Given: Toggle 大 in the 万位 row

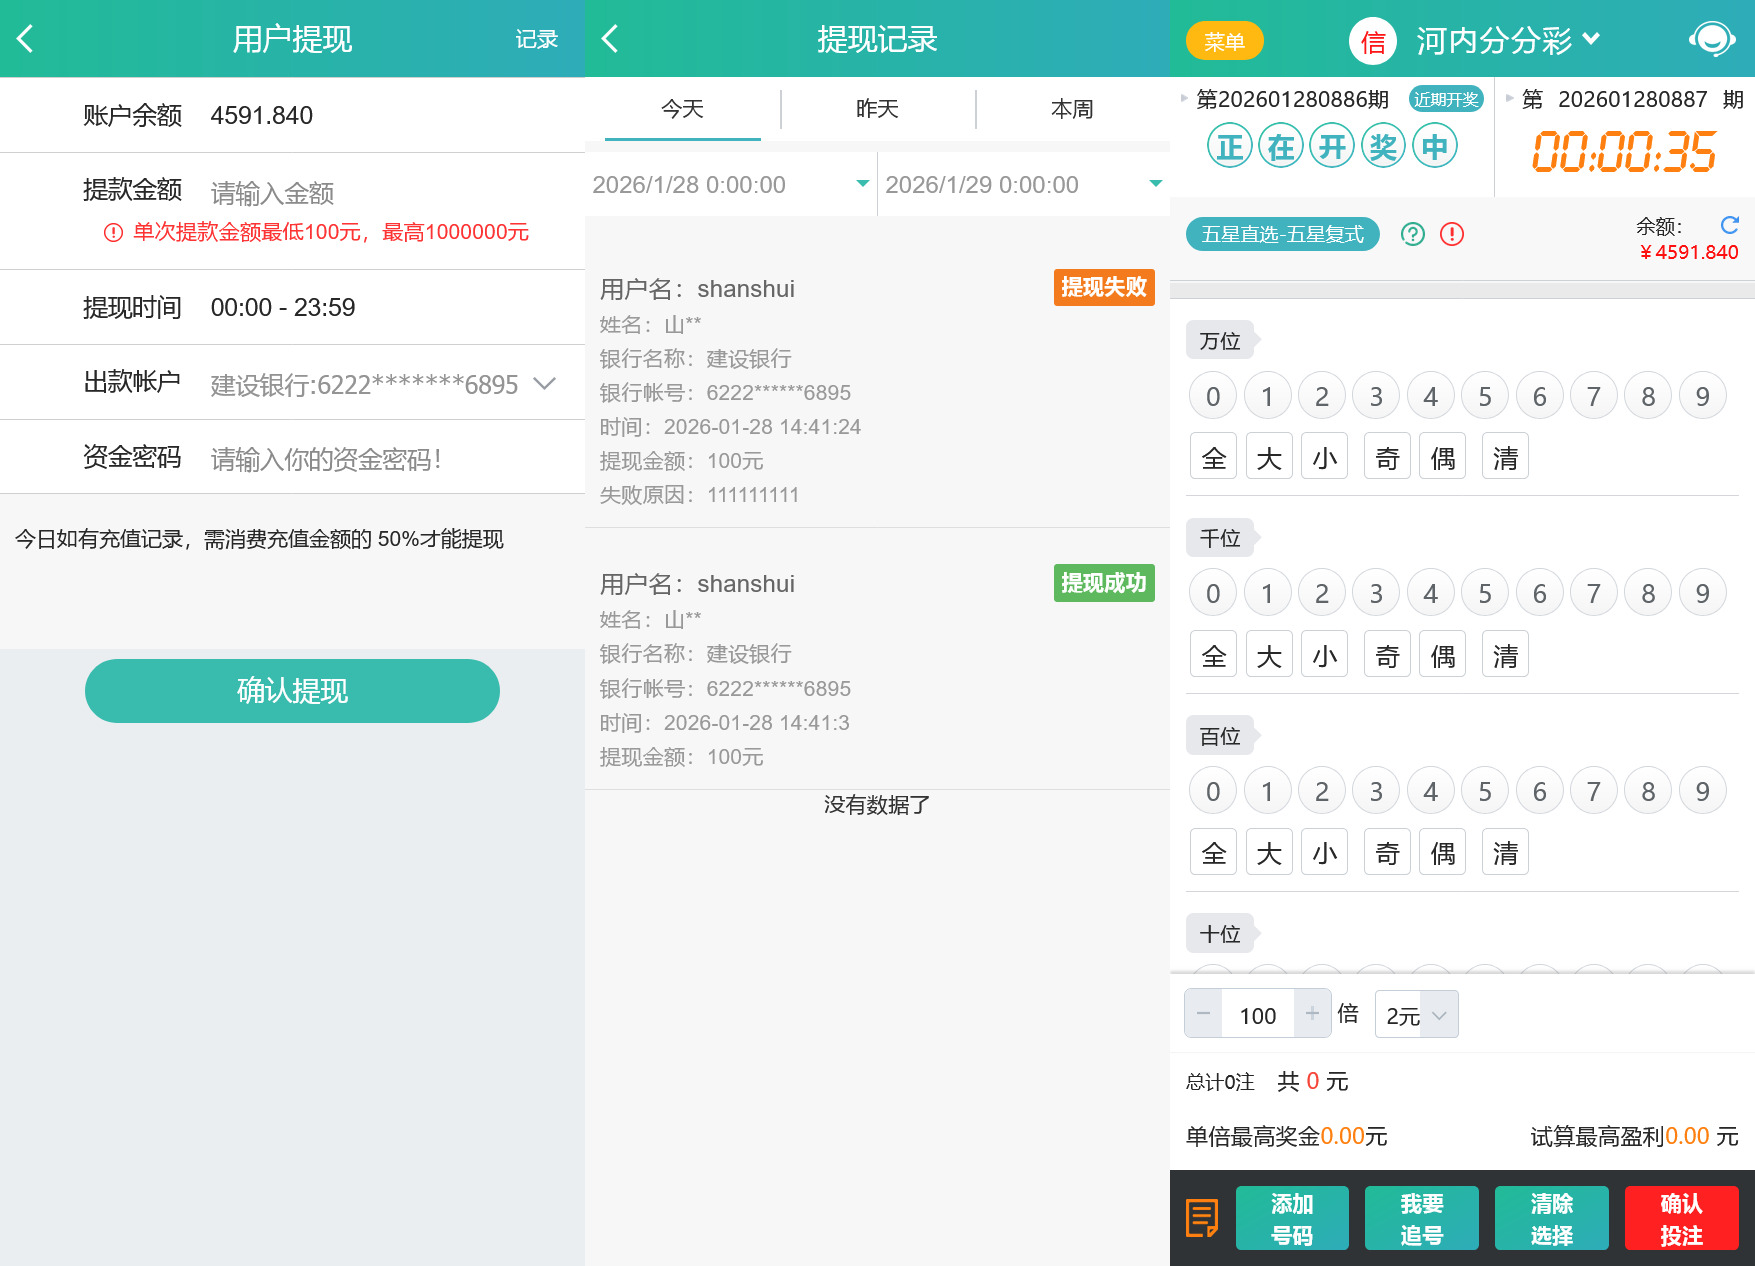Looking at the screenshot, I should [1268, 455].
